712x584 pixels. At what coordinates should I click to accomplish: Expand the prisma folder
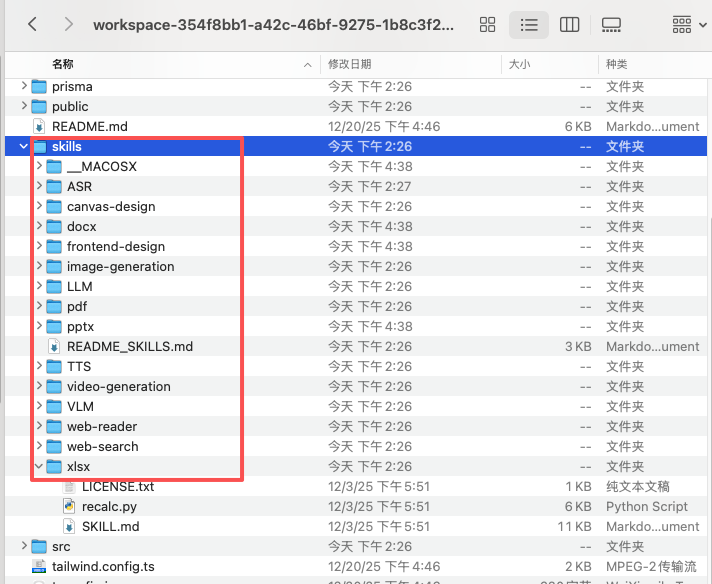(x=24, y=86)
